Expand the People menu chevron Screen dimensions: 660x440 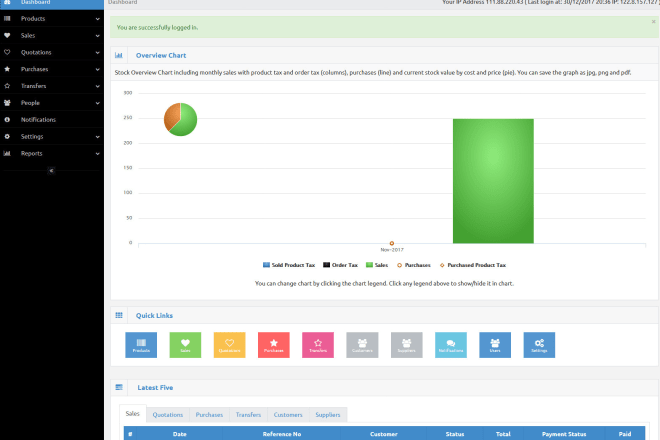(97, 103)
